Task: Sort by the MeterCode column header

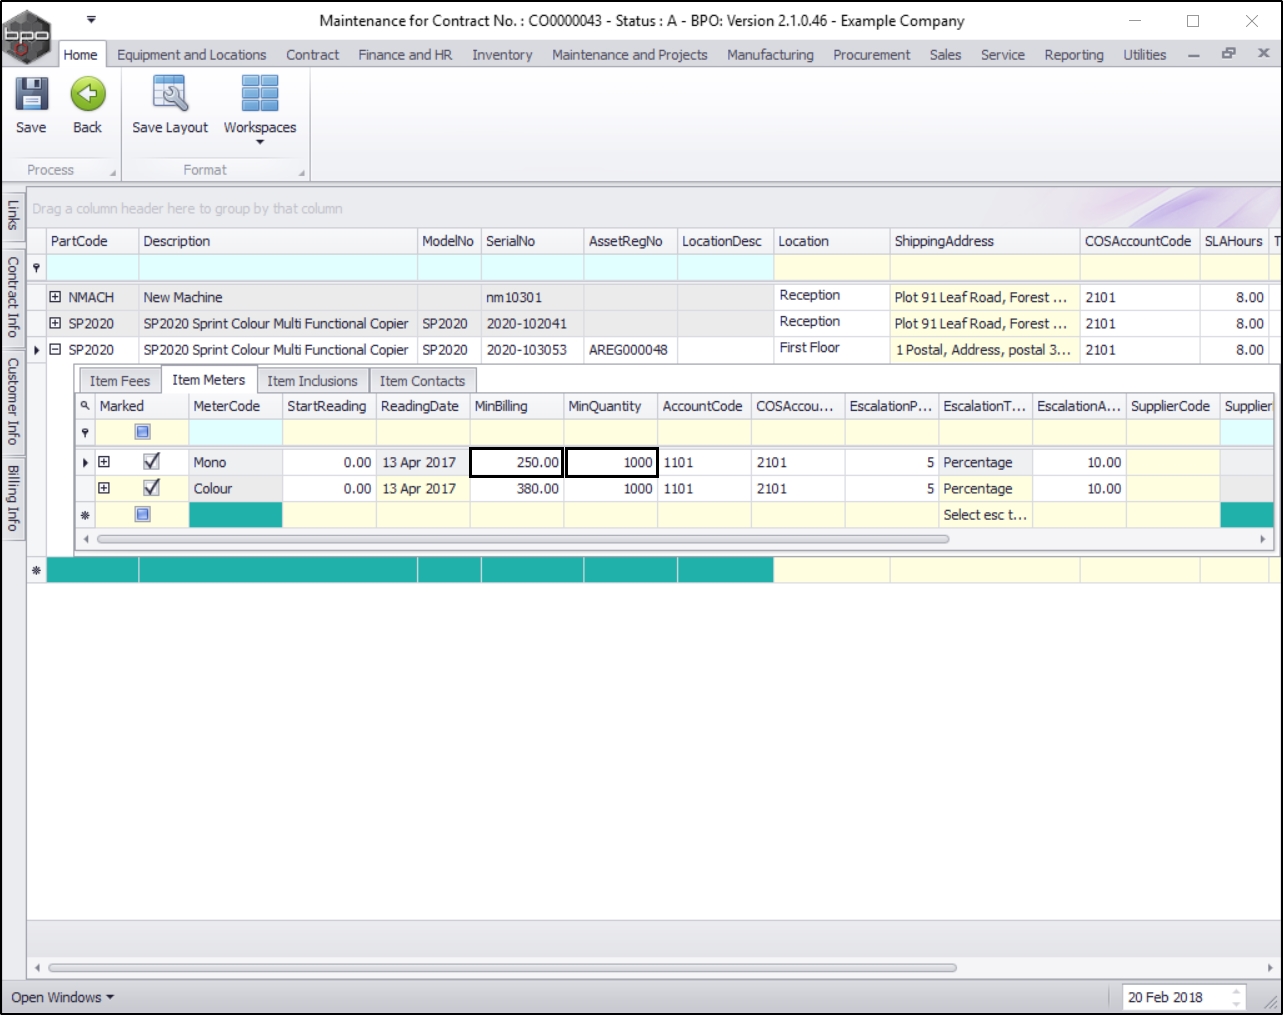Action: tap(235, 406)
